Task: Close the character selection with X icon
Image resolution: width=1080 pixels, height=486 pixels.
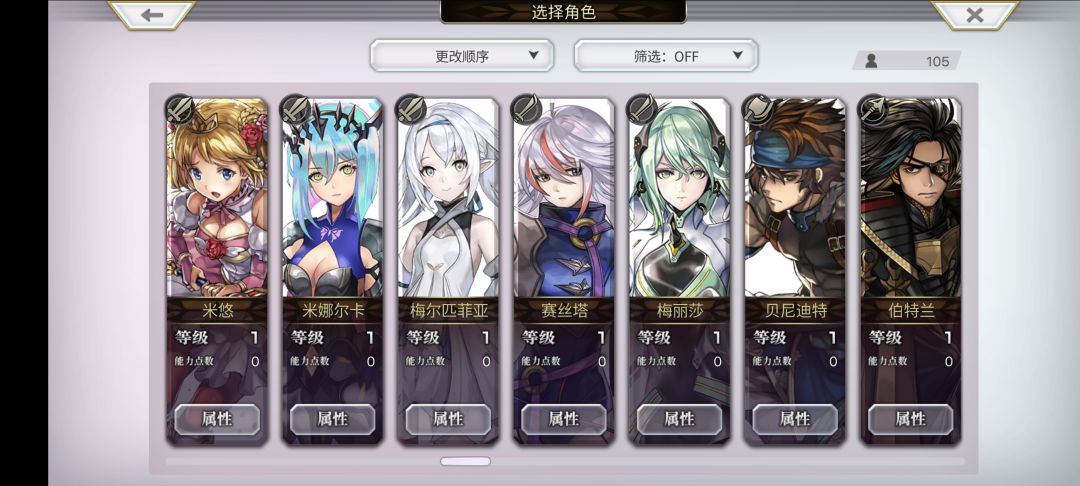Action: [x=975, y=14]
